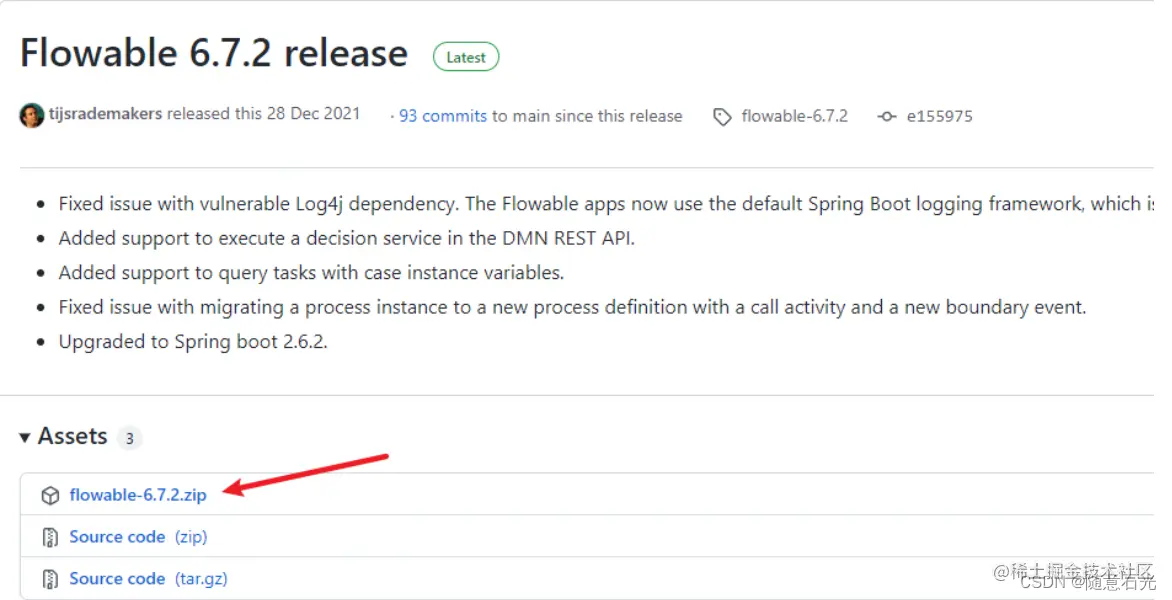Viewport: 1172px width, 600px height.
Task: Click the commit icon before e155975
Action: pyautogui.click(x=887, y=116)
